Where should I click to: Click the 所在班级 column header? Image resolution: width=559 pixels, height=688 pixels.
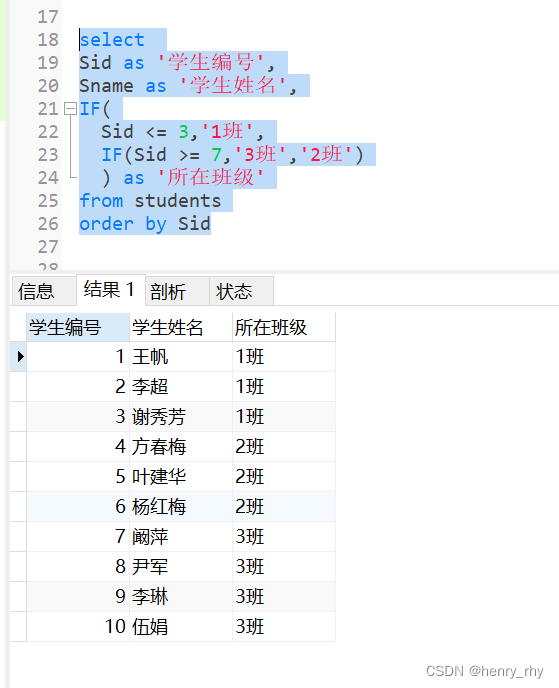[x=284, y=327]
